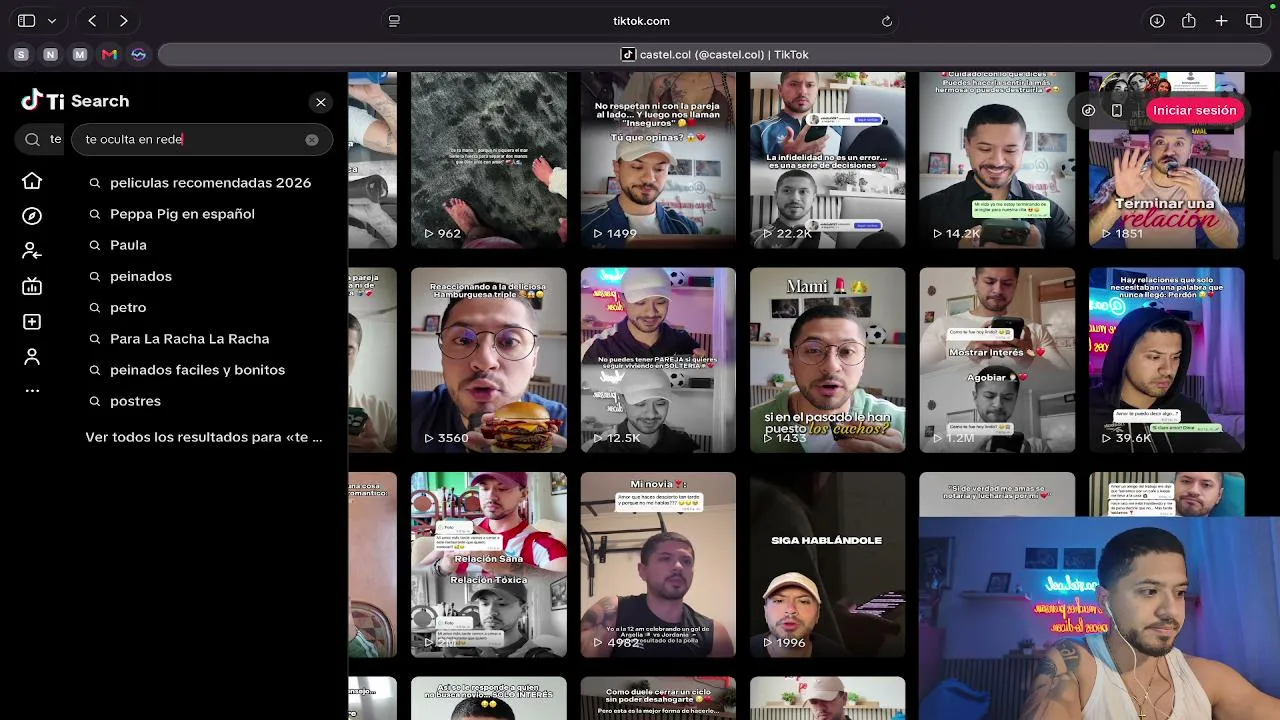Play the video with 22.2K views
The height and width of the screenshot is (720, 1280).
pyautogui.click(x=828, y=160)
